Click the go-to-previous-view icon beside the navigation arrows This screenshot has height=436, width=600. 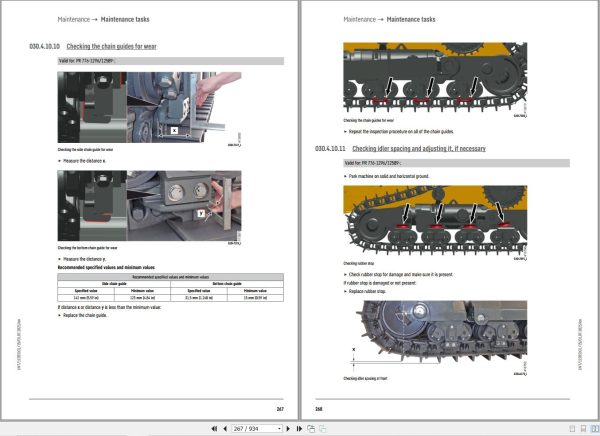311,429
